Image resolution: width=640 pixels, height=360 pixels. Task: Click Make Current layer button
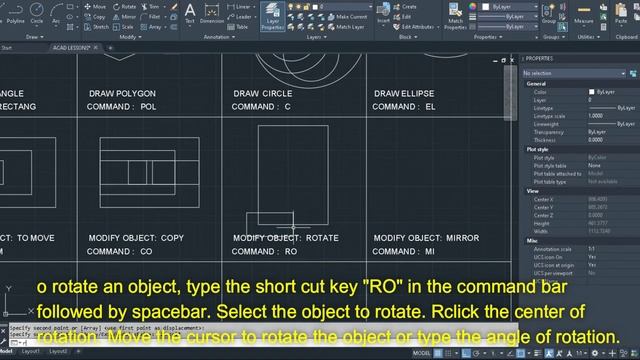pos(347,17)
